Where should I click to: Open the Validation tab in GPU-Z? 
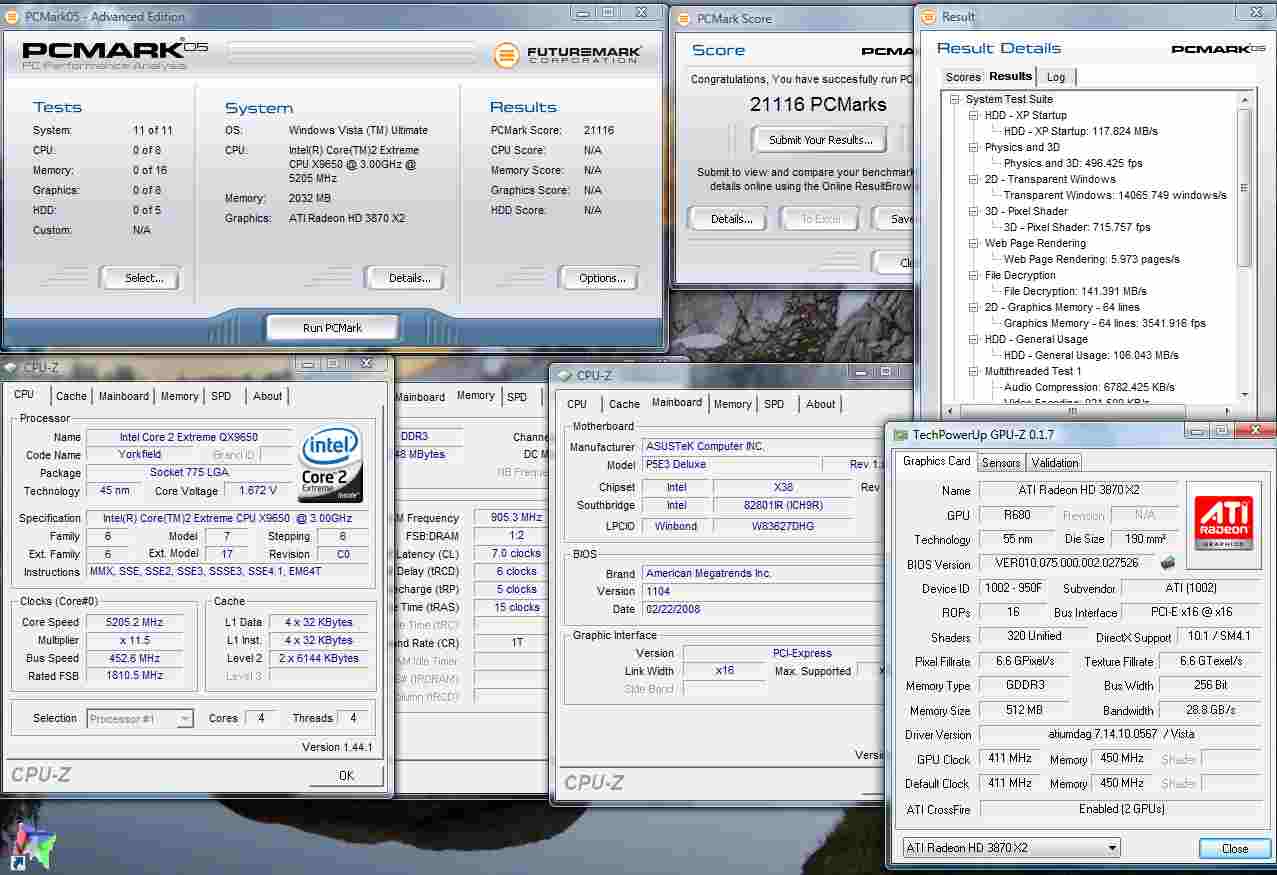tap(1055, 462)
